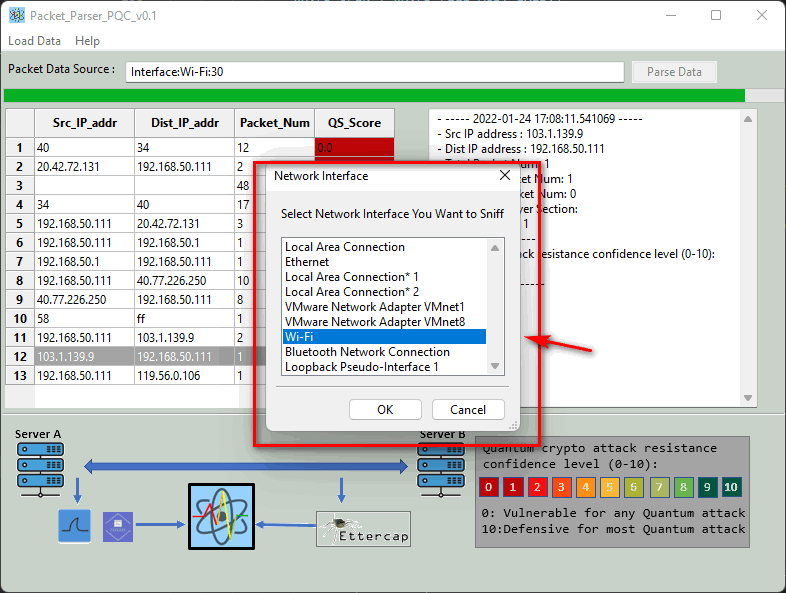Click the green confidence level 8 swatch

[x=683, y=487]
